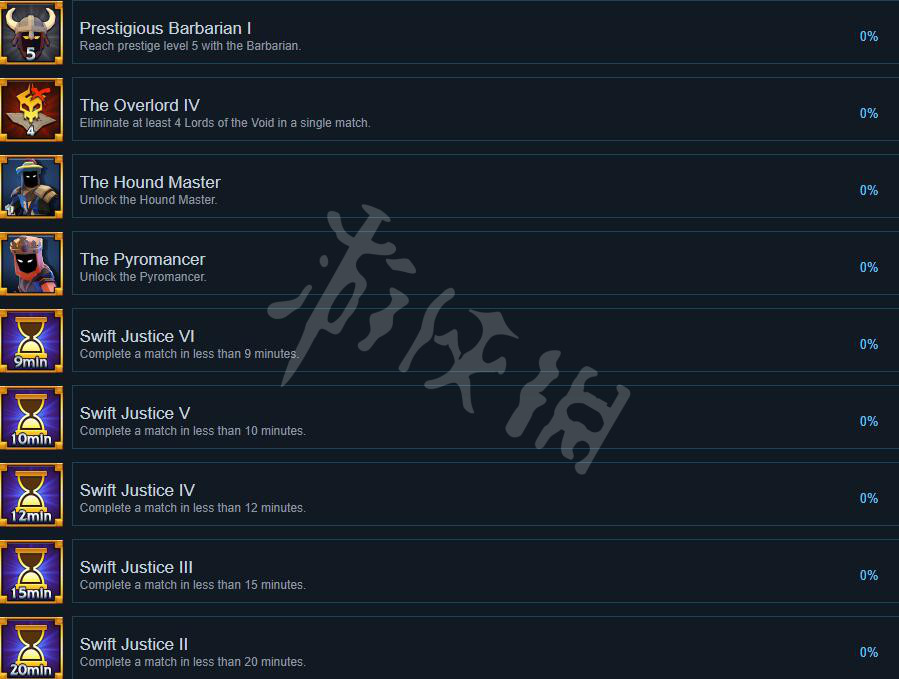Click the 20min hourglass icon
This screenshot has height=679, width=899.
click(x=31, y=648)
